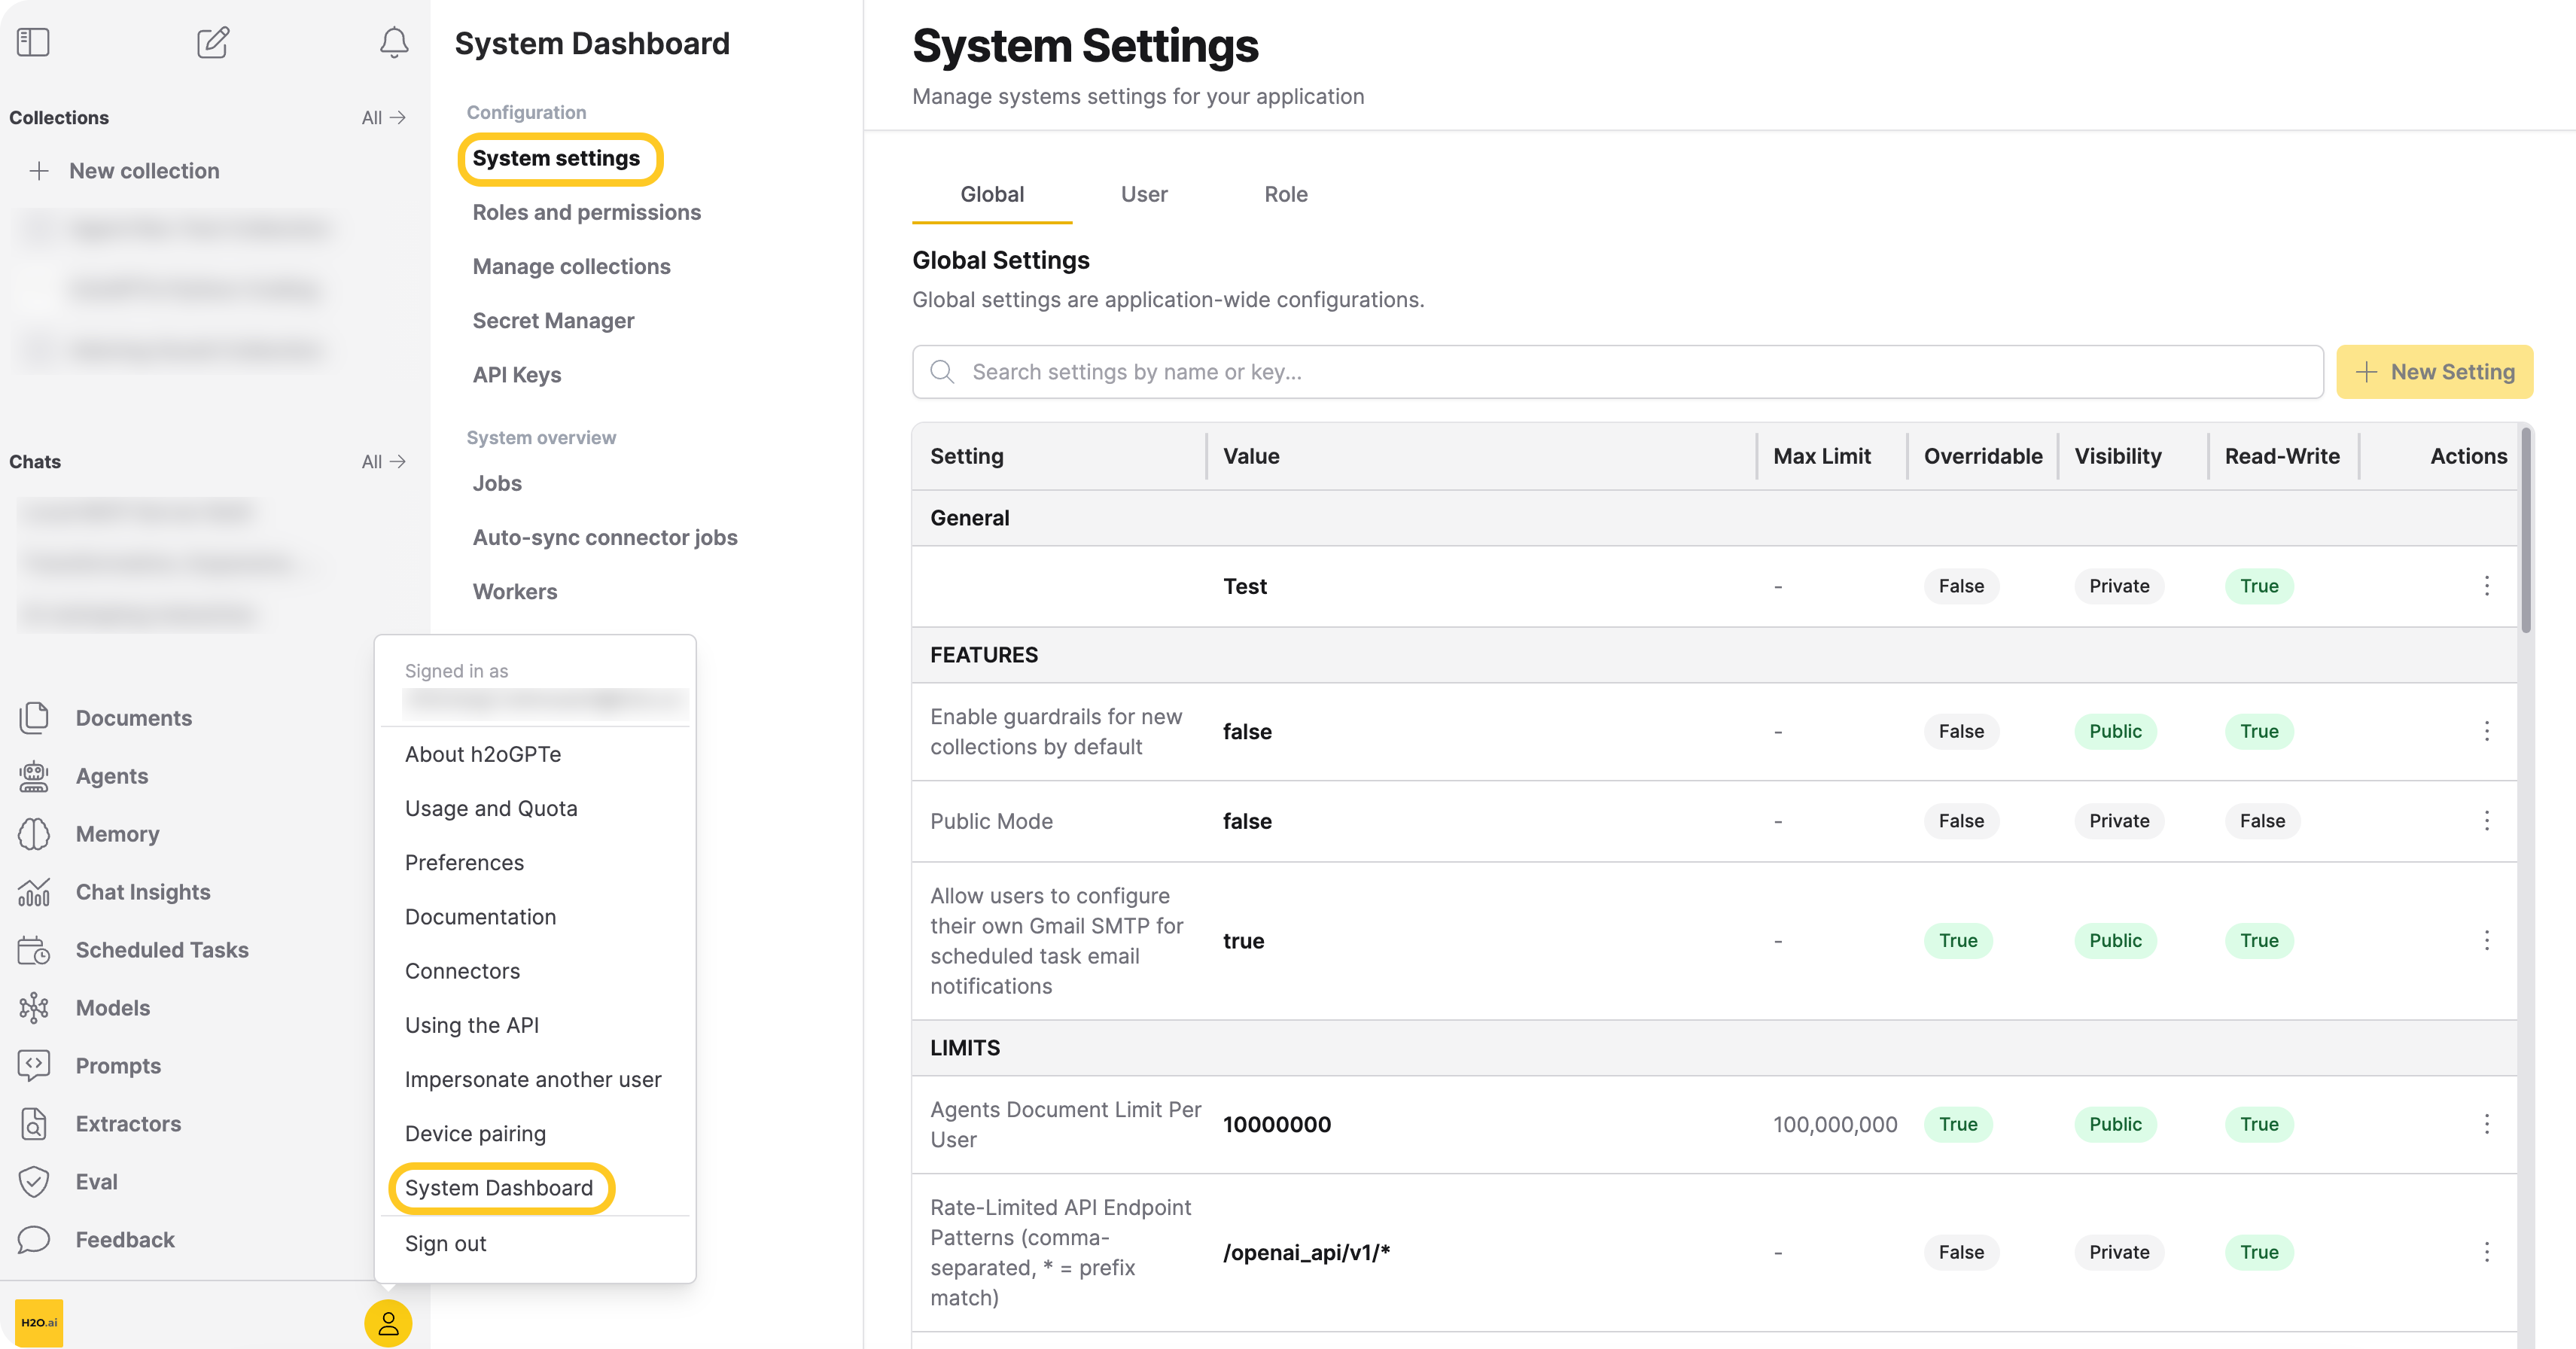Open Usage and Quota
Screen dimensions: 2576x1349
491,808
